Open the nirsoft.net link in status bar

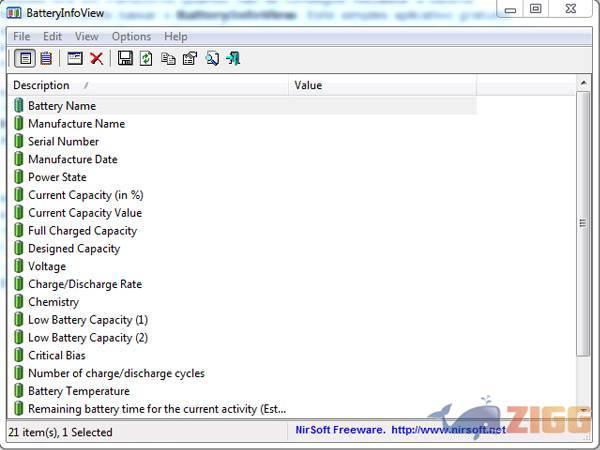[448, 432]
